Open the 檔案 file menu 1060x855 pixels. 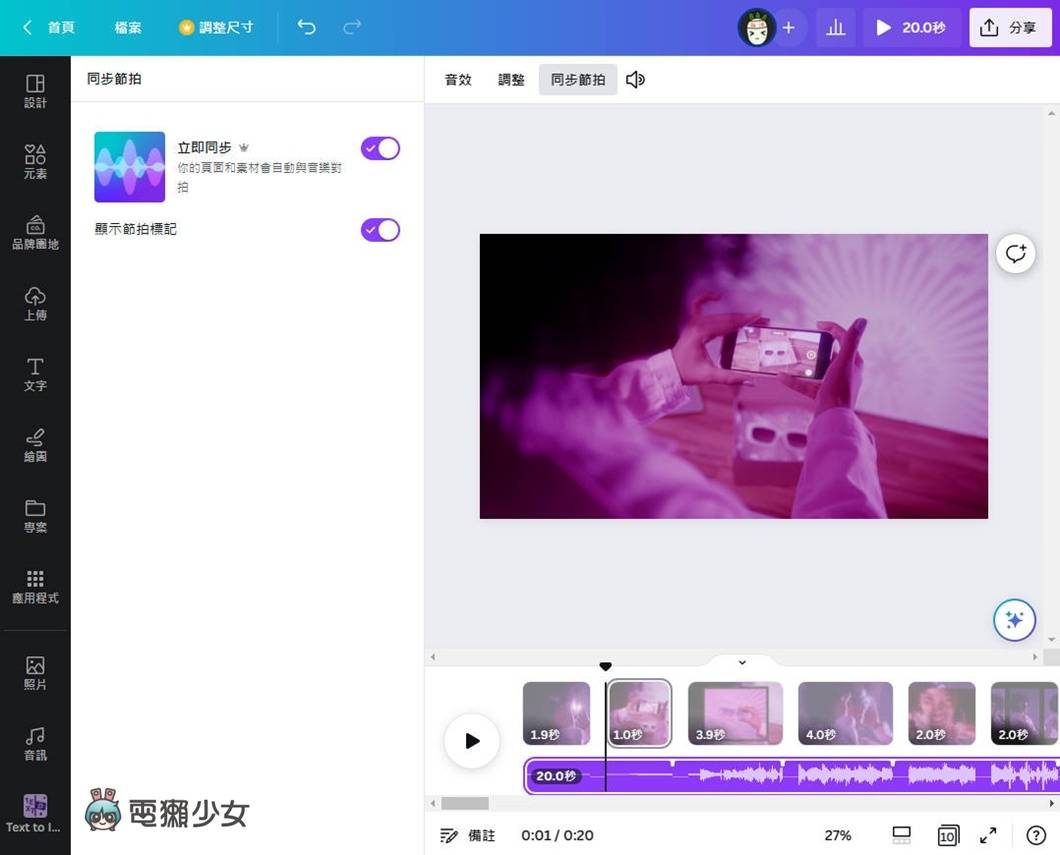(128, 27)
